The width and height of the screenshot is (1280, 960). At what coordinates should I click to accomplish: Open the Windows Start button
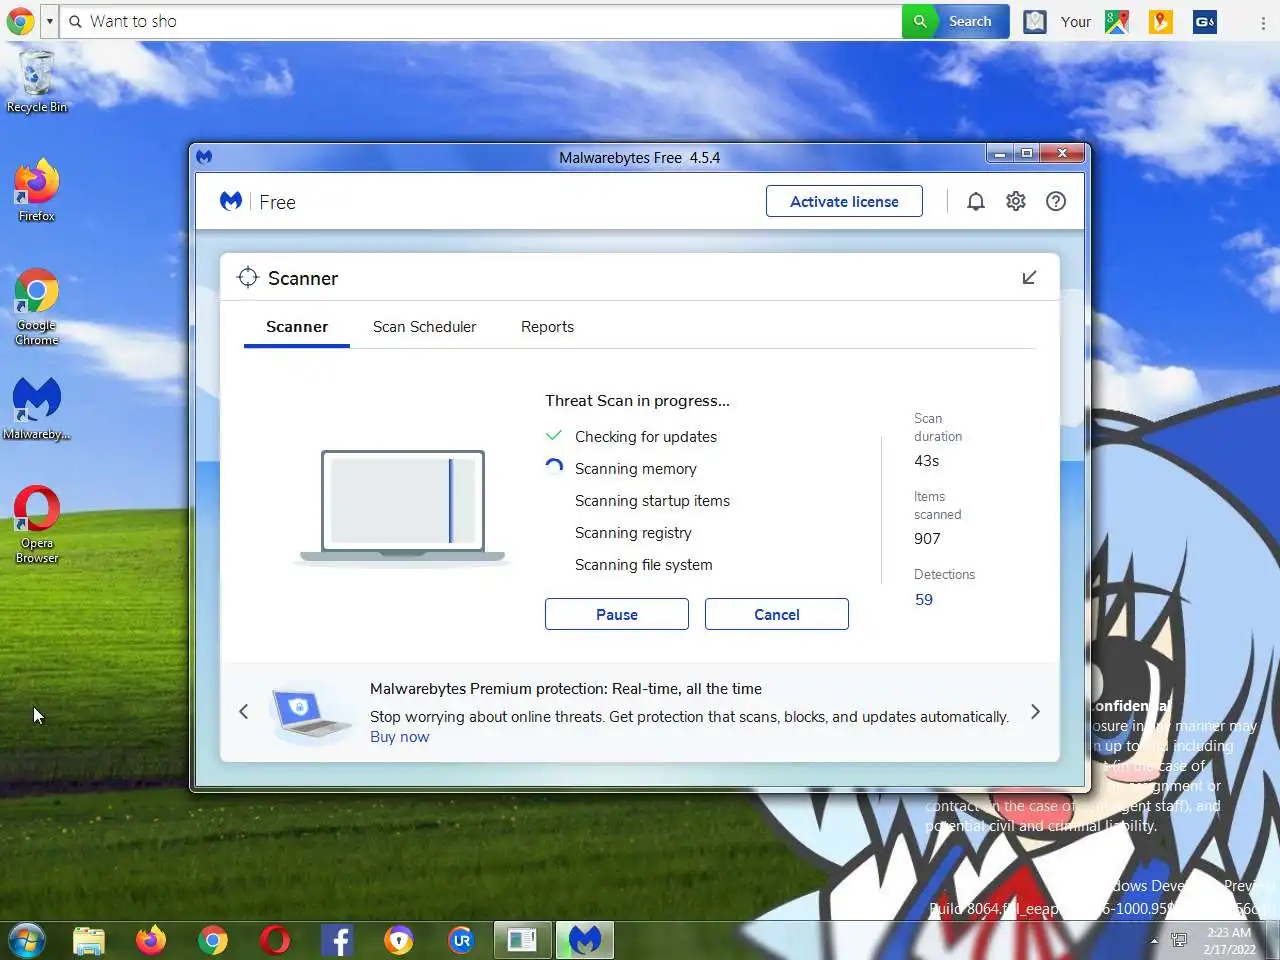click(x=27, y=940)
